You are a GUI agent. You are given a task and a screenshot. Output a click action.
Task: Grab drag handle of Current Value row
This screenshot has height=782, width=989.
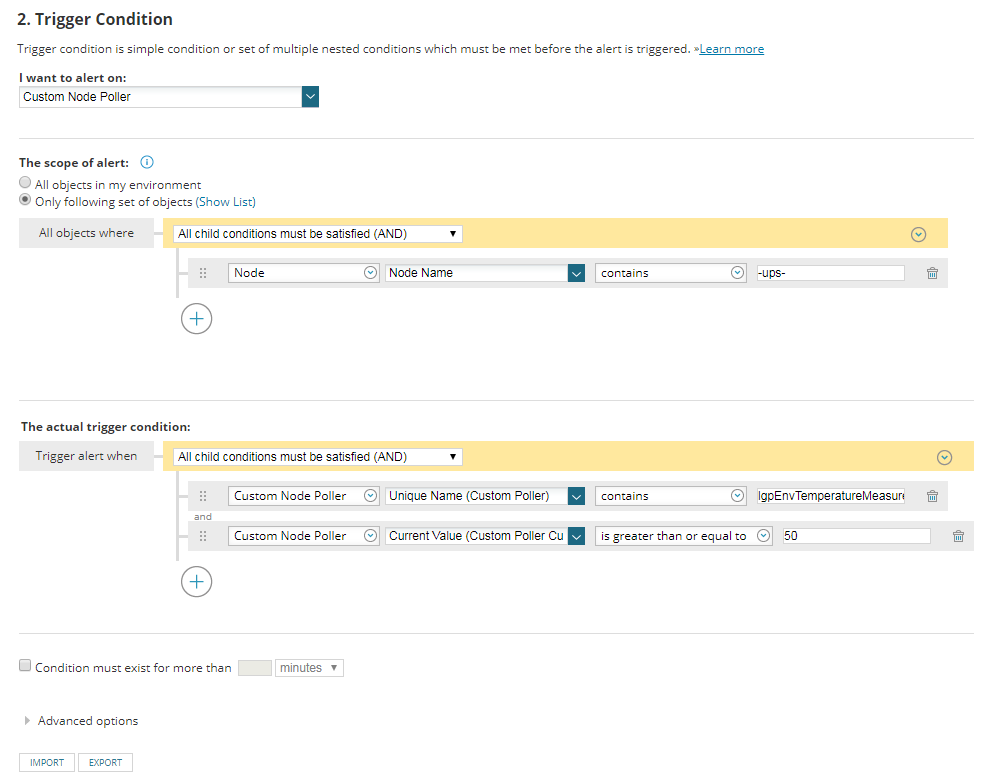coord(203,536)
